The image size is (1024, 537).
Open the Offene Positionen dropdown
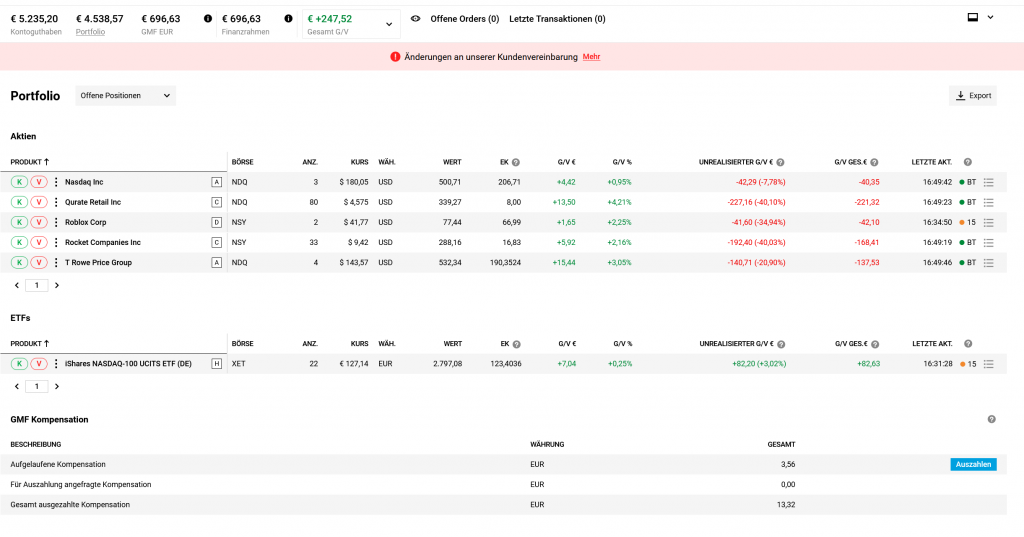(x=125, y=96)
